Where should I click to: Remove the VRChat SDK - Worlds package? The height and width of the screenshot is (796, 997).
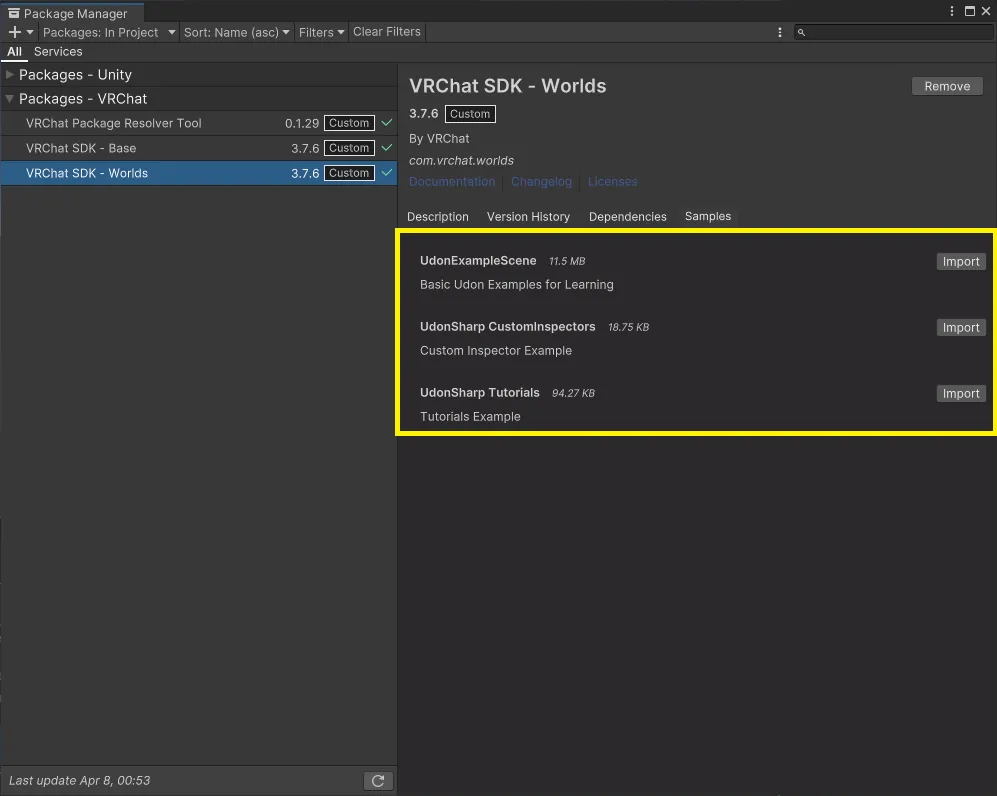947,86
